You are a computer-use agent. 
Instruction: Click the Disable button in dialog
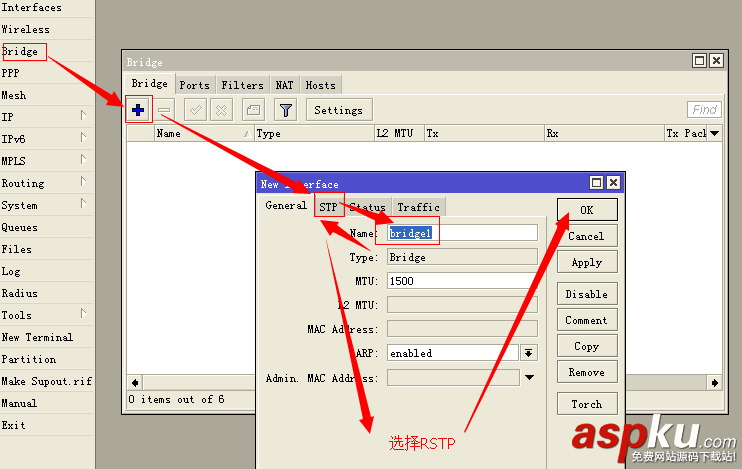pyautogui.click(x=587, y=294)
